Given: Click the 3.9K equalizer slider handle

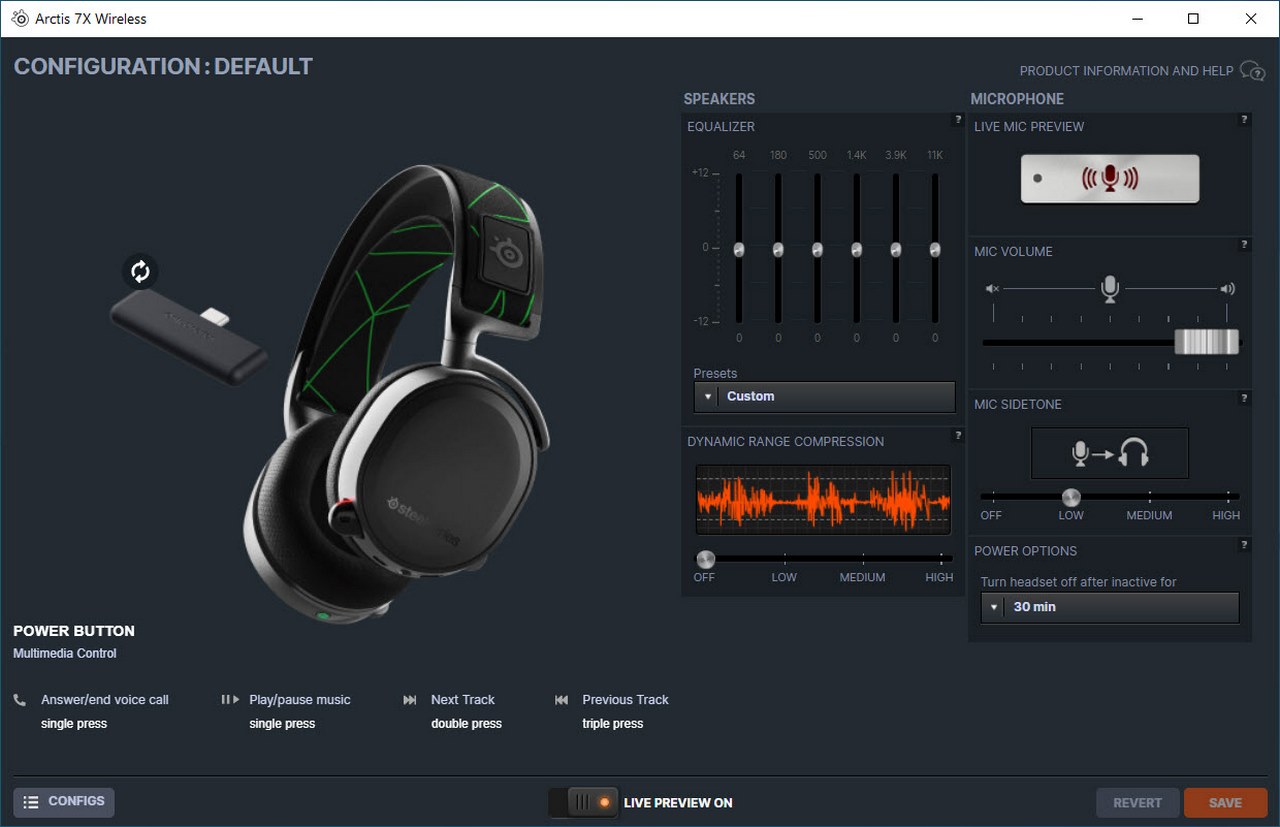Looking at the screenshot, I should (x=896, y=250).
